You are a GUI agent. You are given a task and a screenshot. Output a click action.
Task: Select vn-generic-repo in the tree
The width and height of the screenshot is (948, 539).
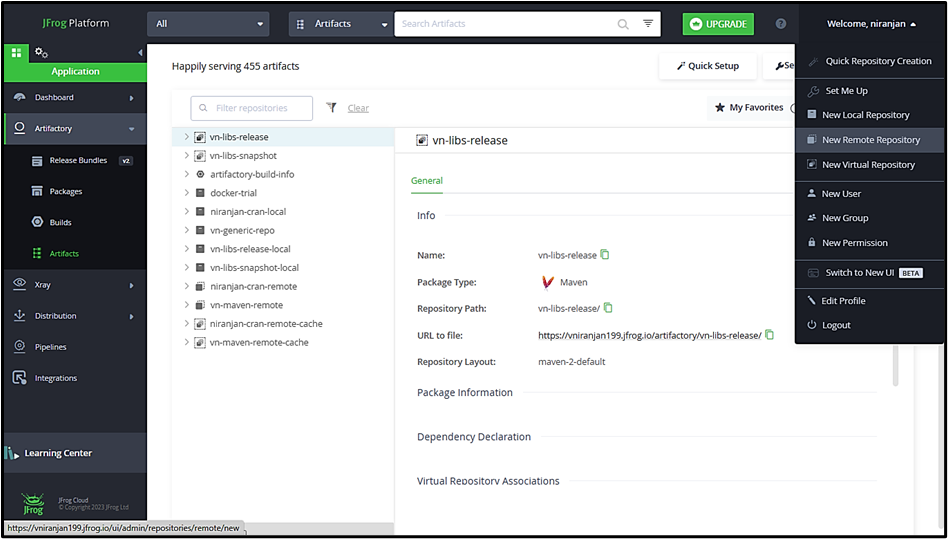pos(242,230)
